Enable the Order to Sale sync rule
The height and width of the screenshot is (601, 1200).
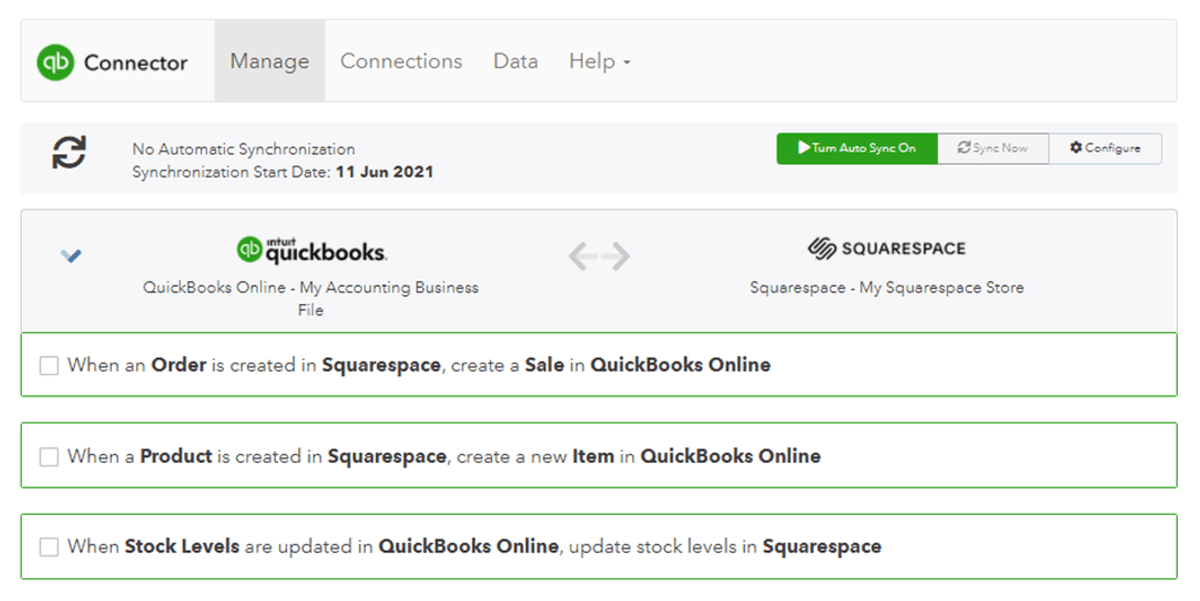[49, 365]
